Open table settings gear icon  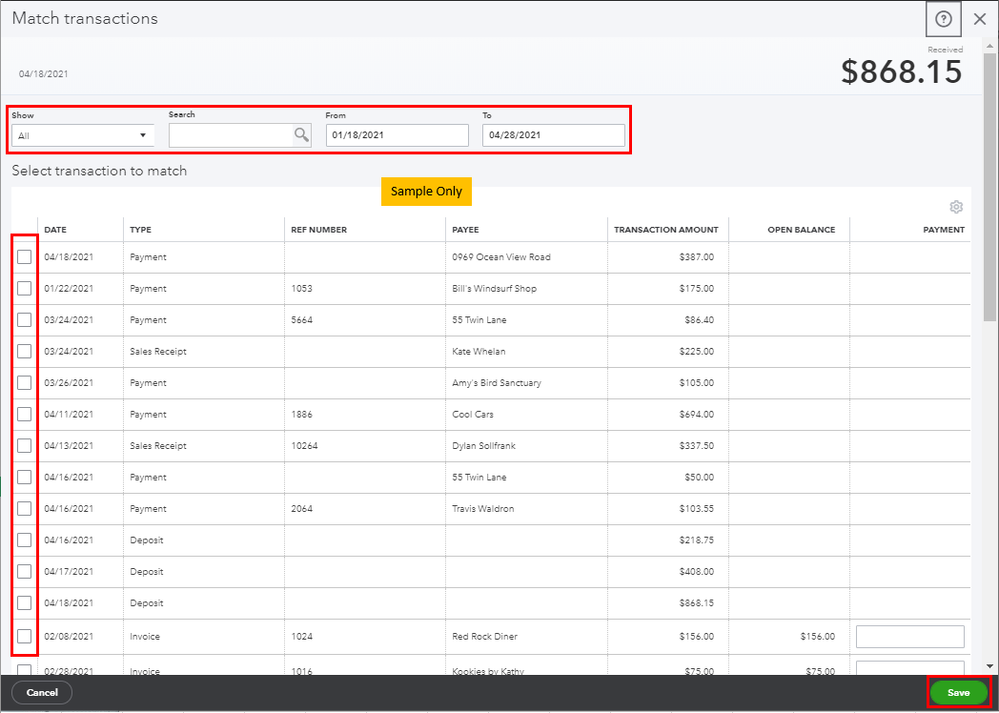tap(956, 207)
